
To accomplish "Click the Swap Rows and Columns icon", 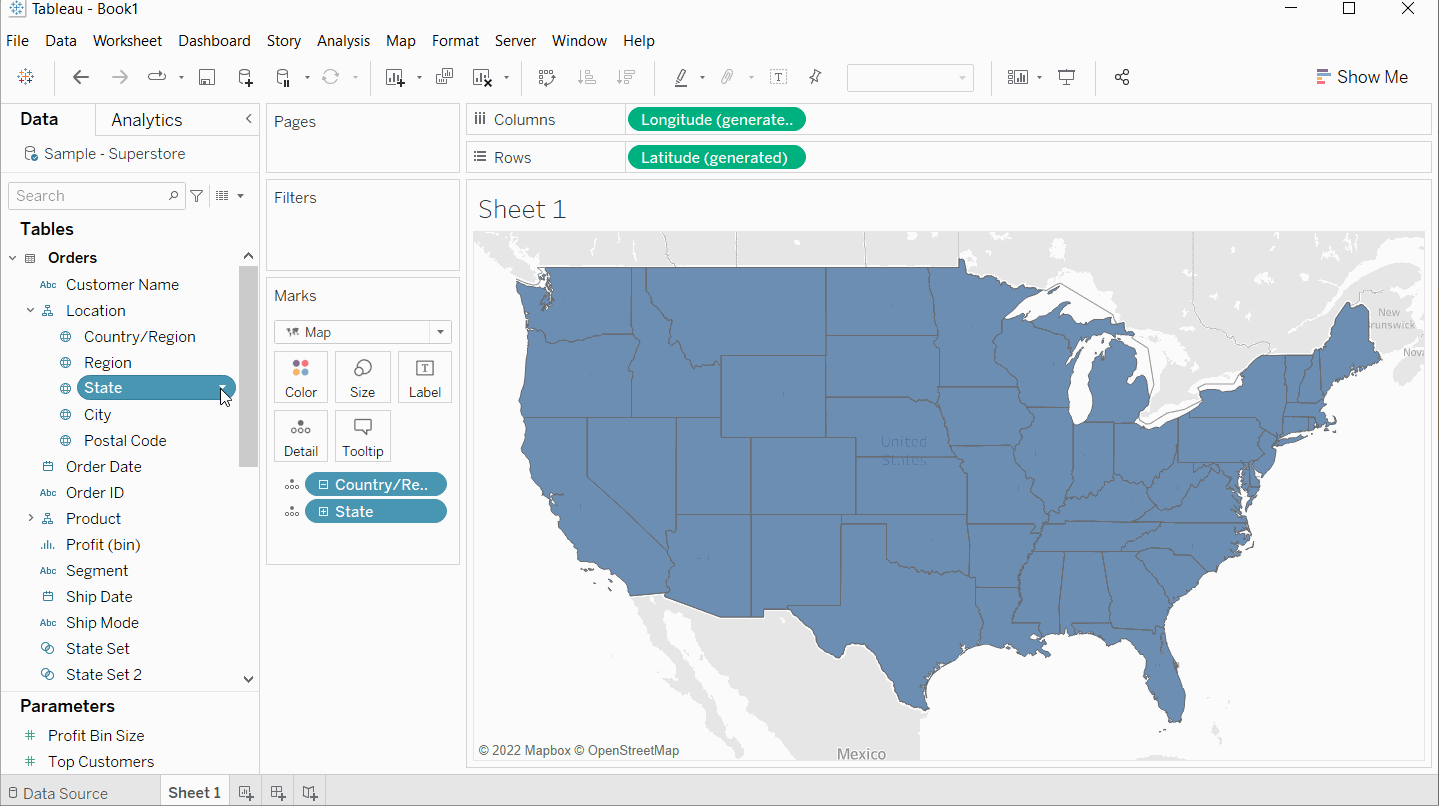I will (x=547, y=77).
